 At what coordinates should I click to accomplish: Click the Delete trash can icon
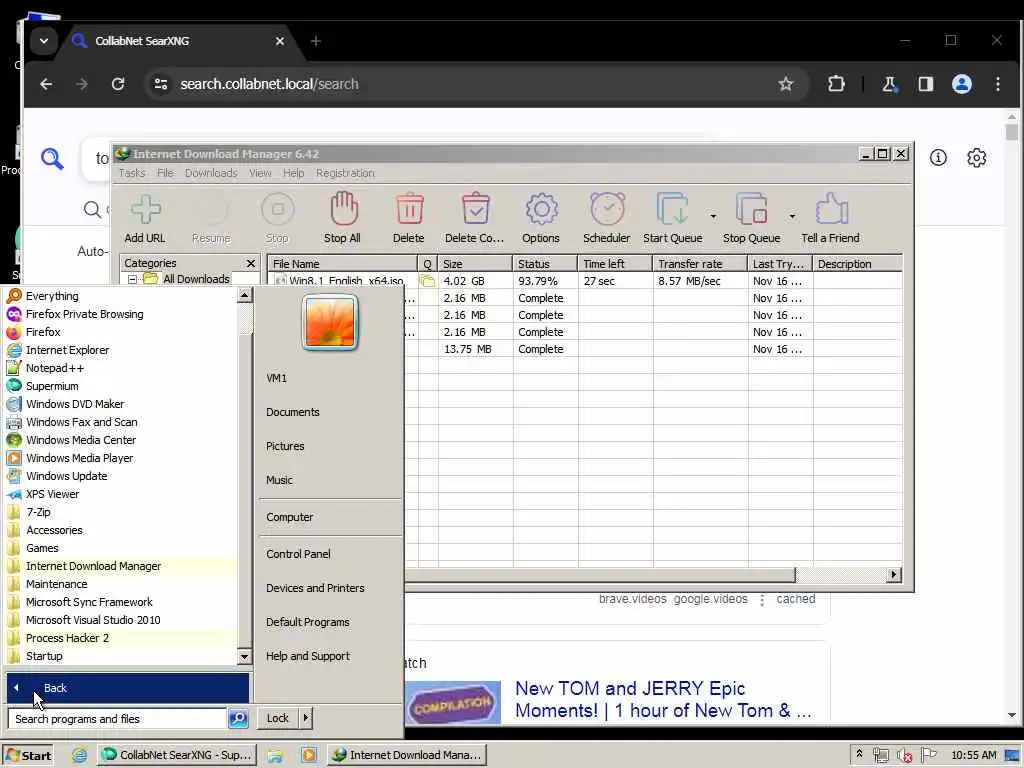pos(409,209)
